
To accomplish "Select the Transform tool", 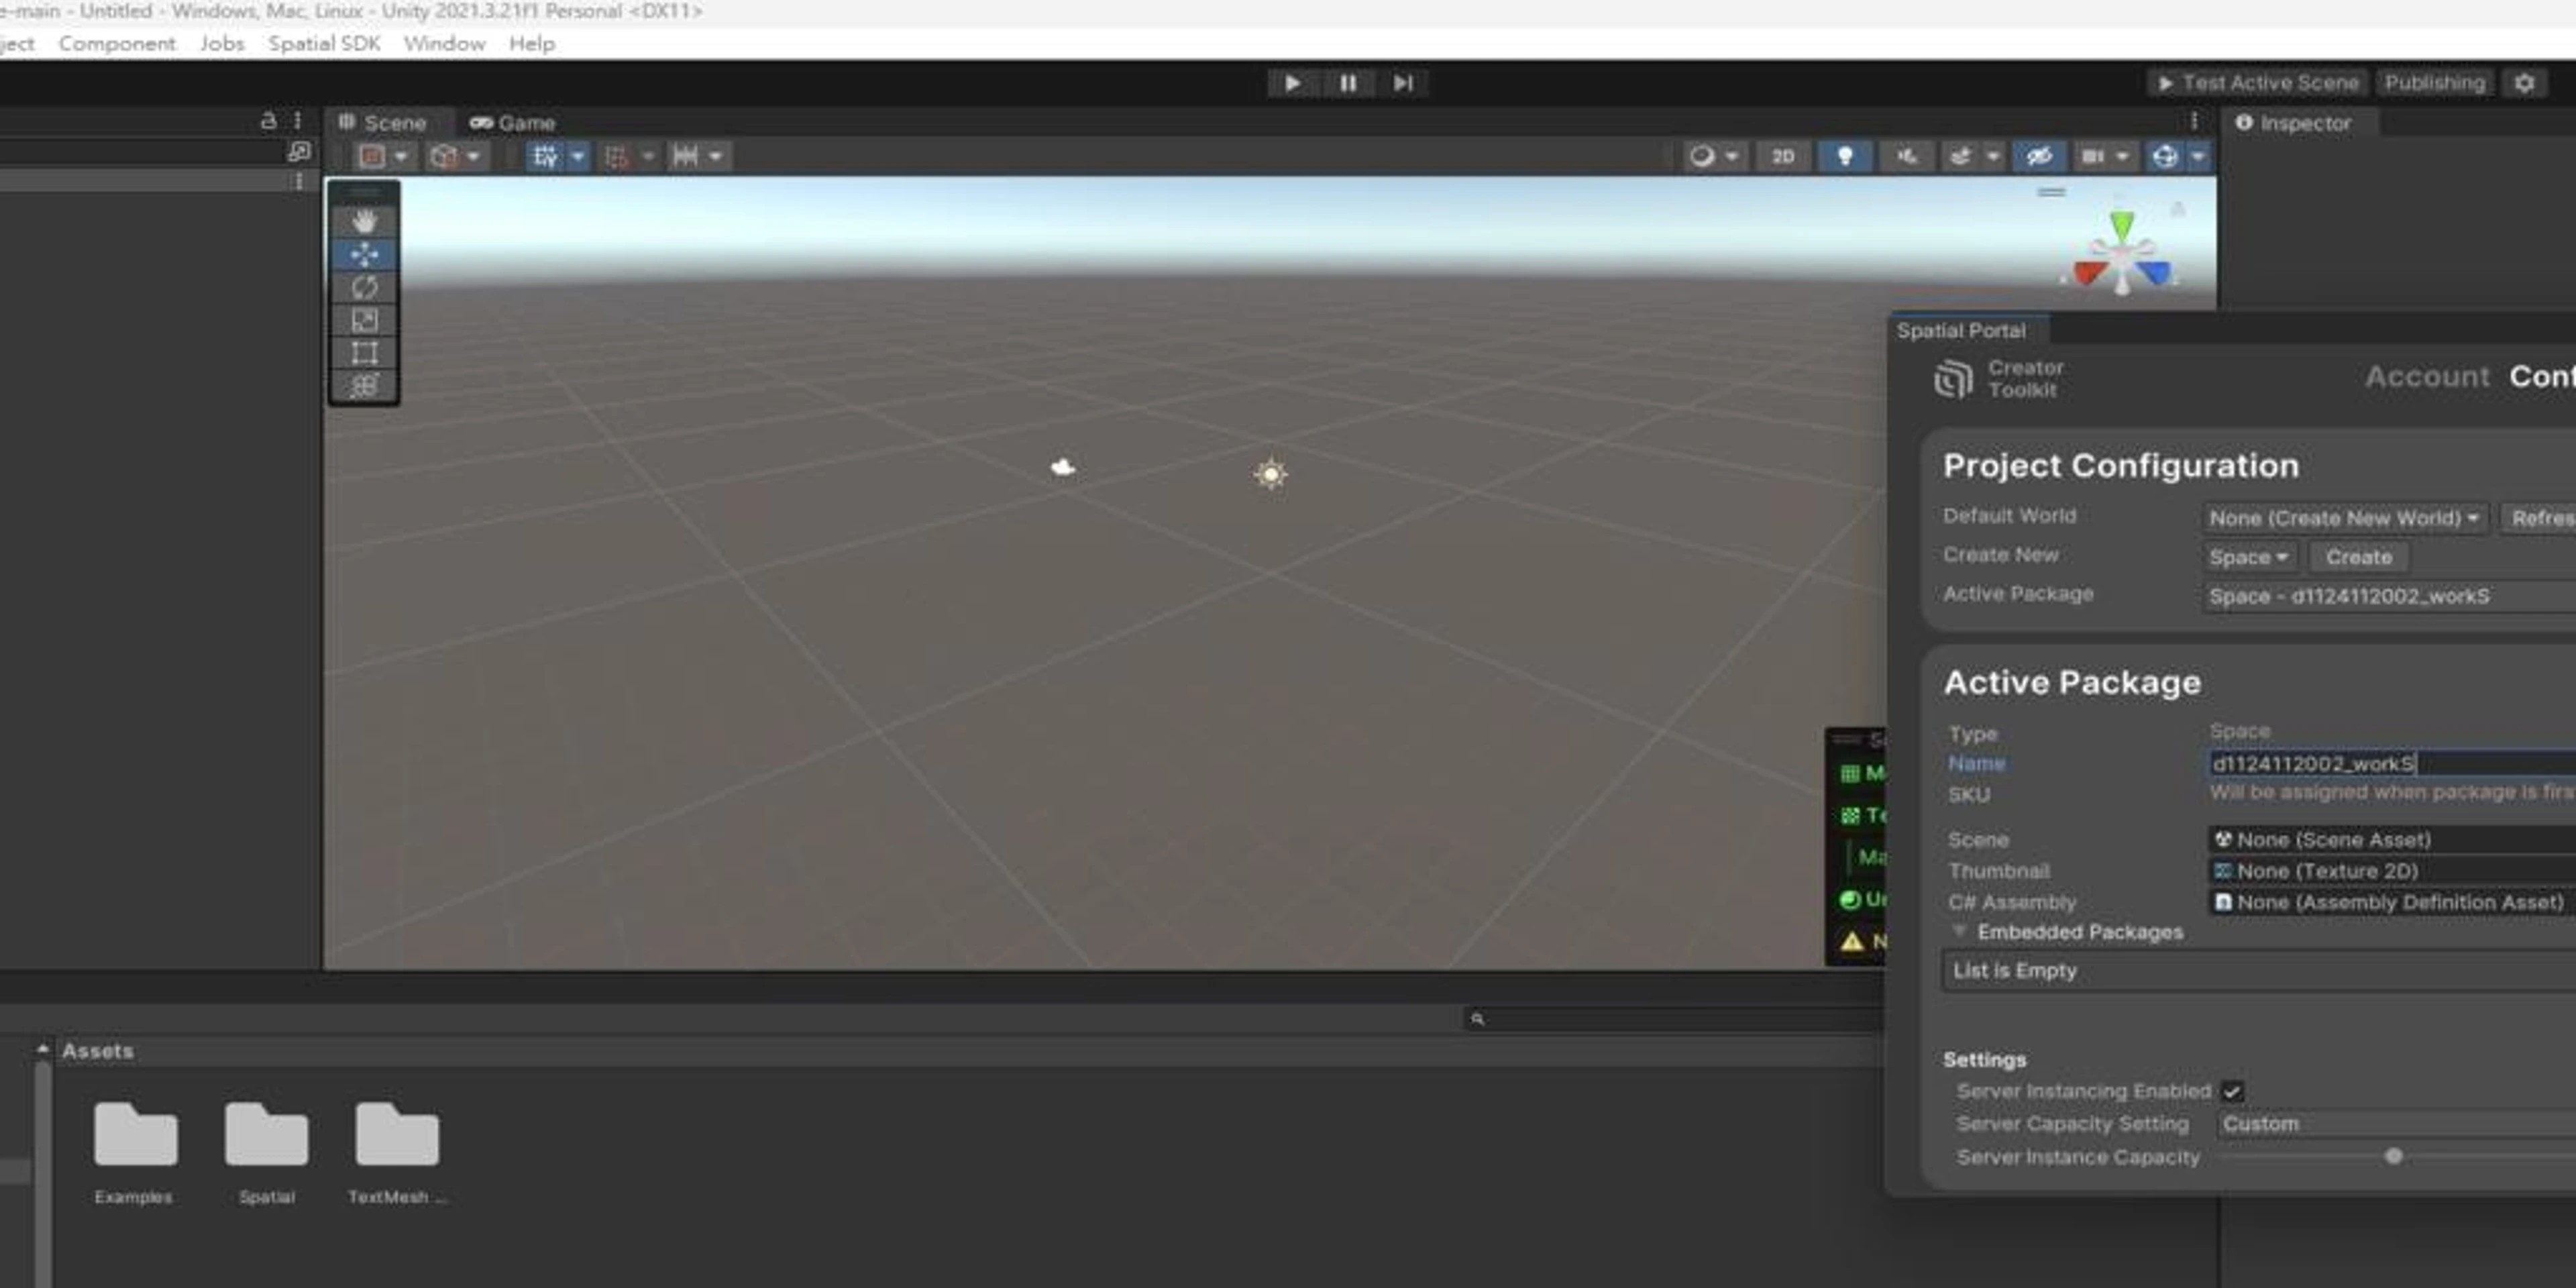I will pyautogui.click(x=364, y=385).
